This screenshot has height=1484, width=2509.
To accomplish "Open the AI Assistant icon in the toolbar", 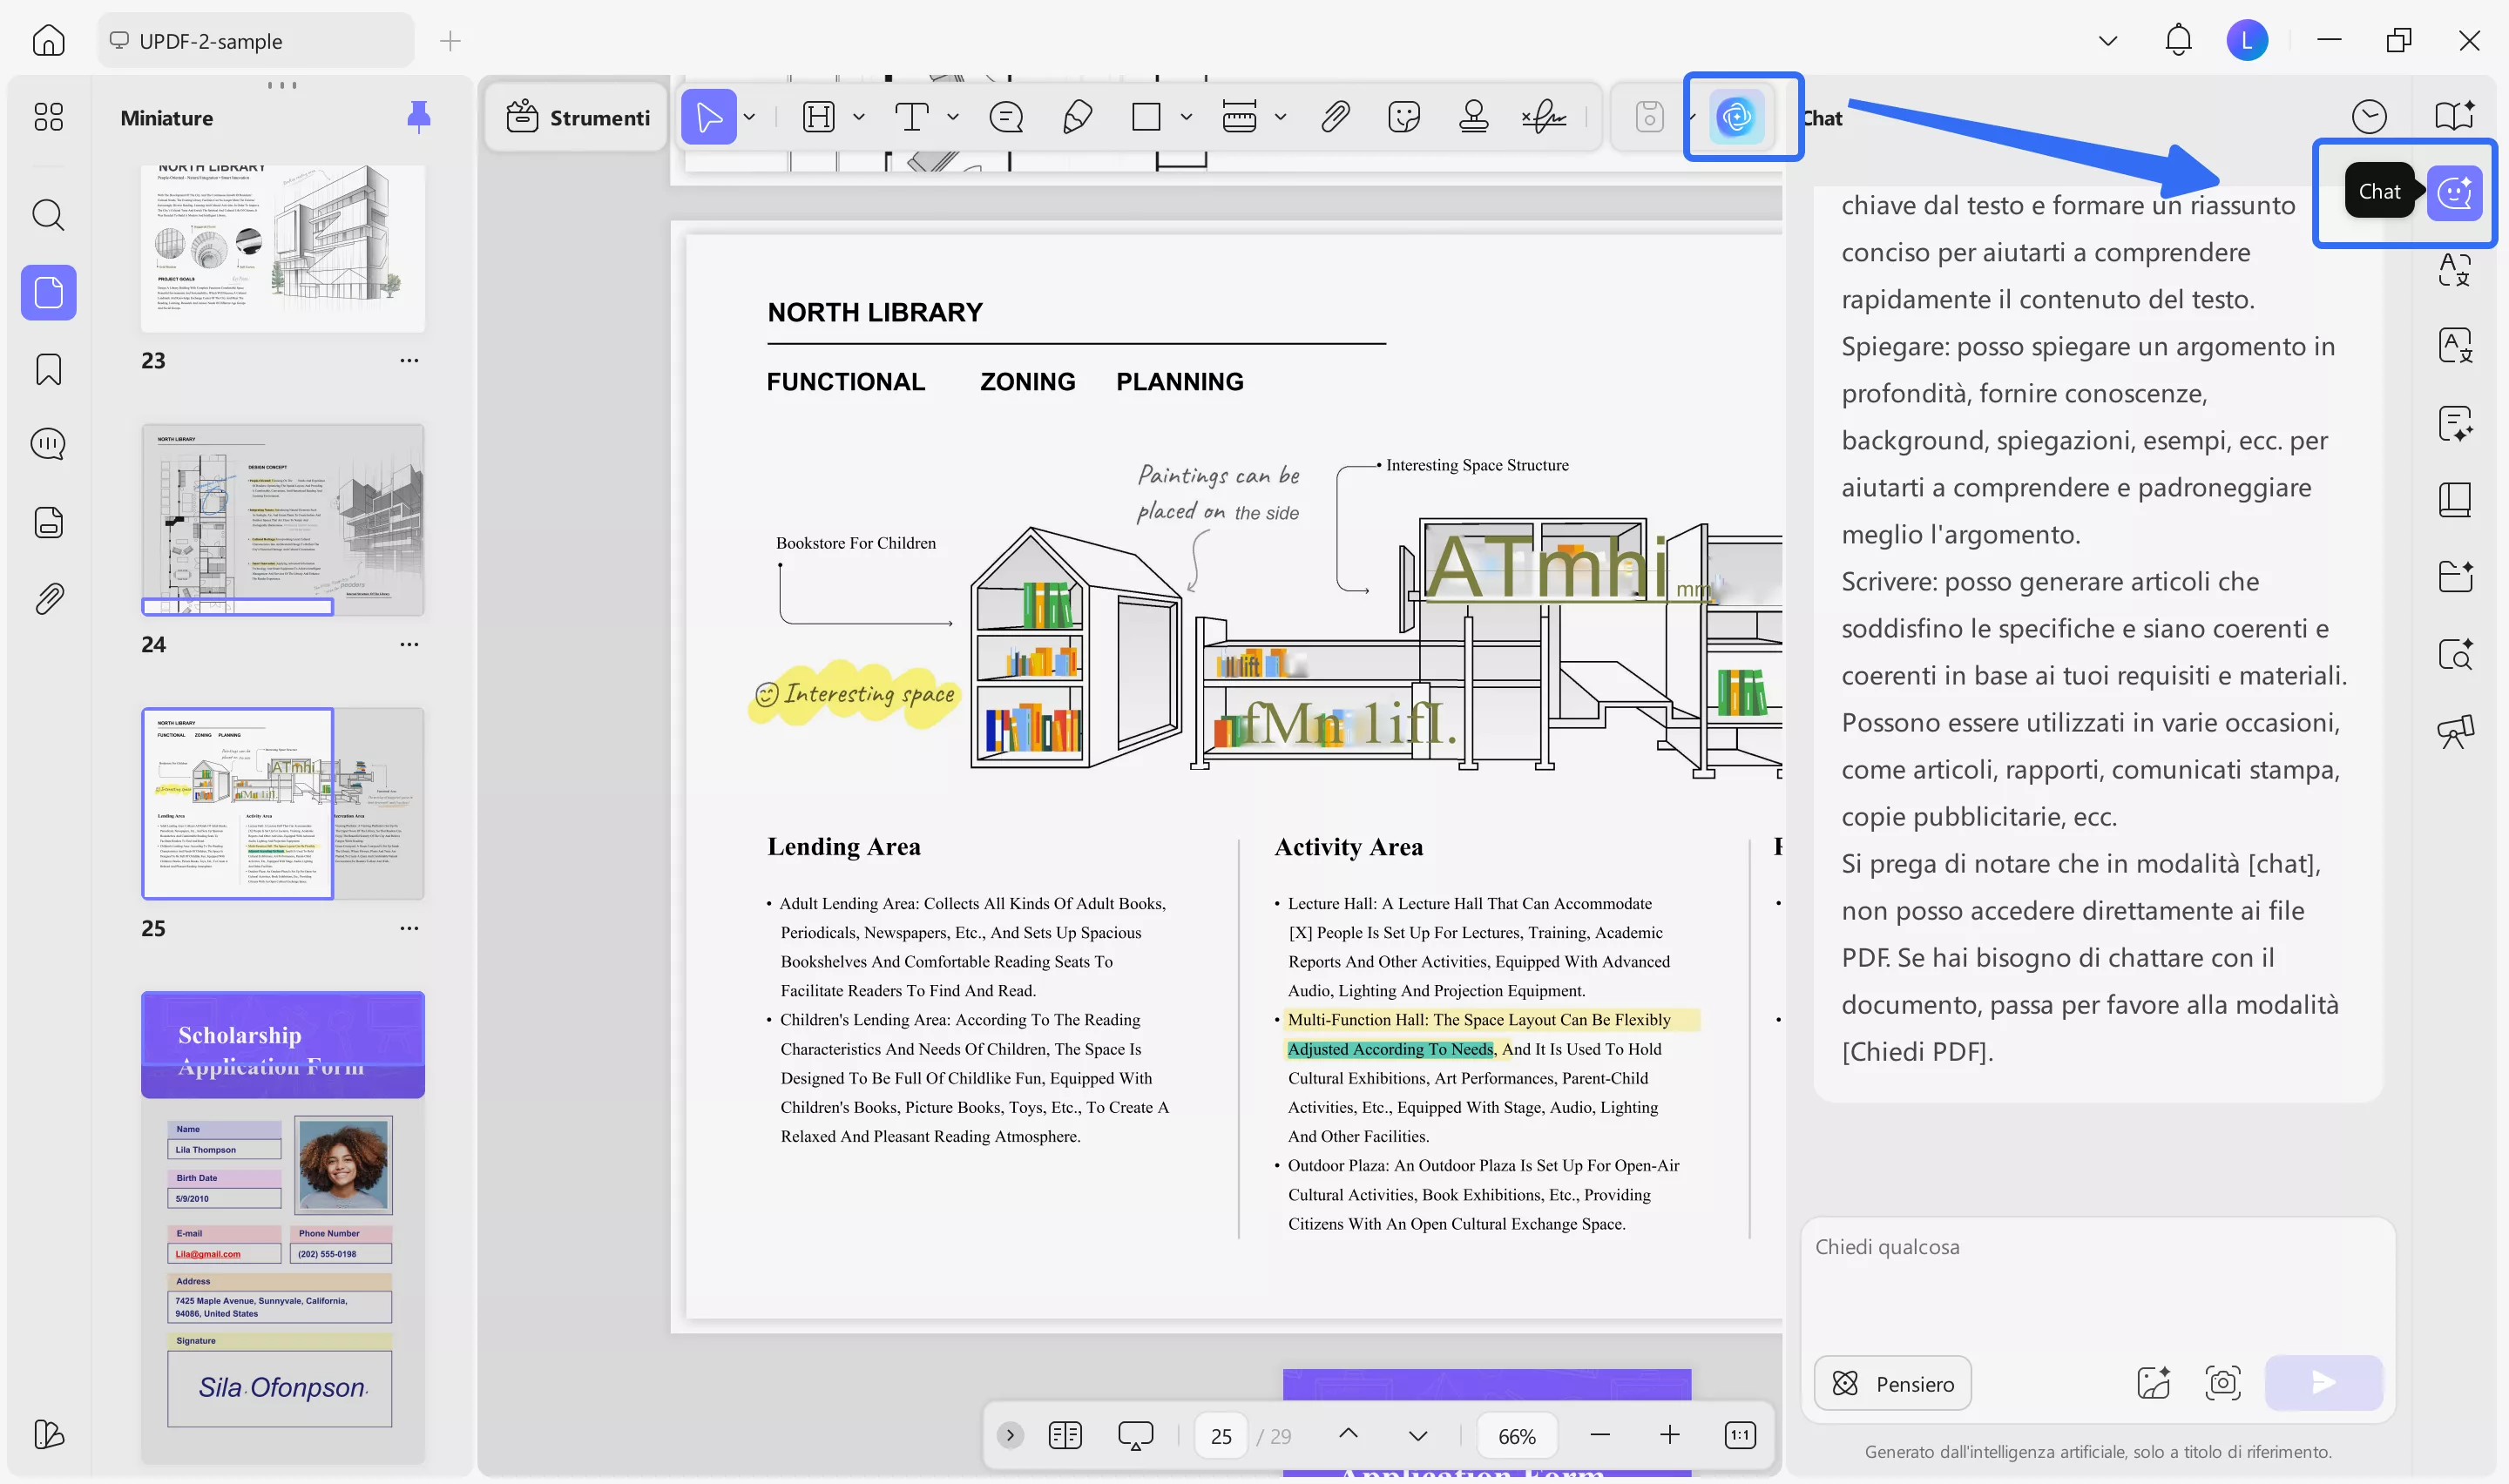I will pos(1740,117).
